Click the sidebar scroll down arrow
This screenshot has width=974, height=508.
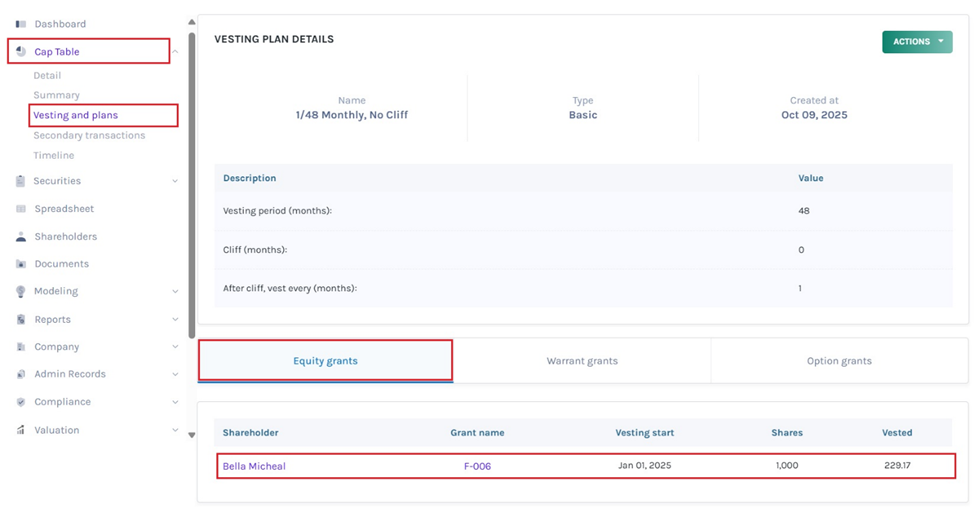pyautogui.click(x=192, y=435)
